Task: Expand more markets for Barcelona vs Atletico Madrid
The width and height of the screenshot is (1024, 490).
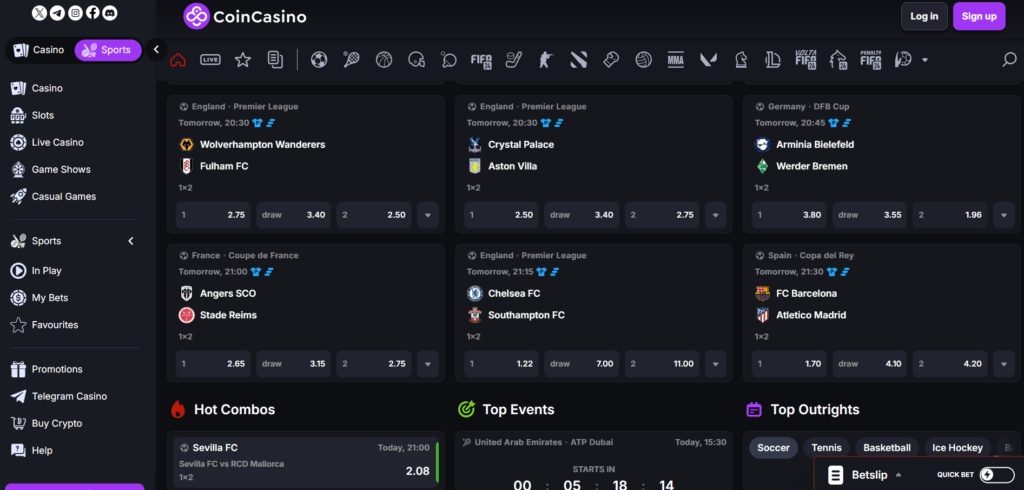Action: 1004,364
